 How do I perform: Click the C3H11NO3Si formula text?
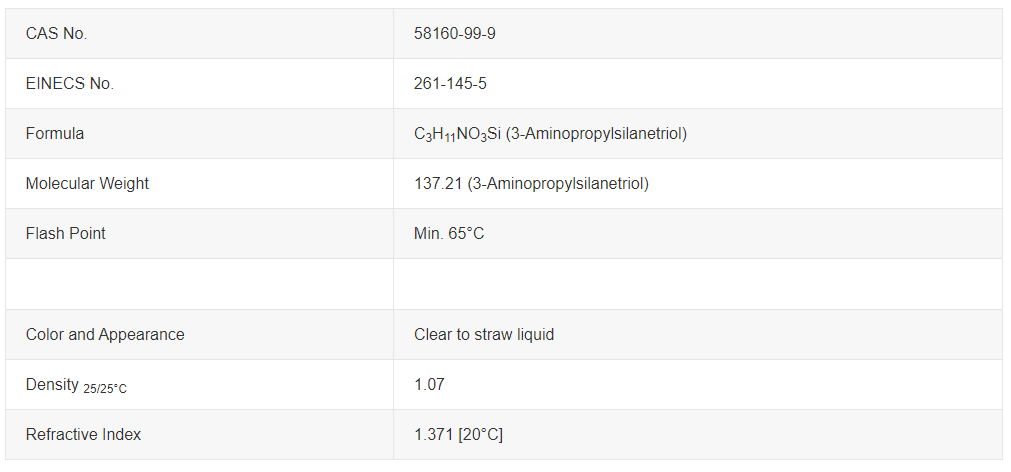pyautogui.click(x=457, y=134)
